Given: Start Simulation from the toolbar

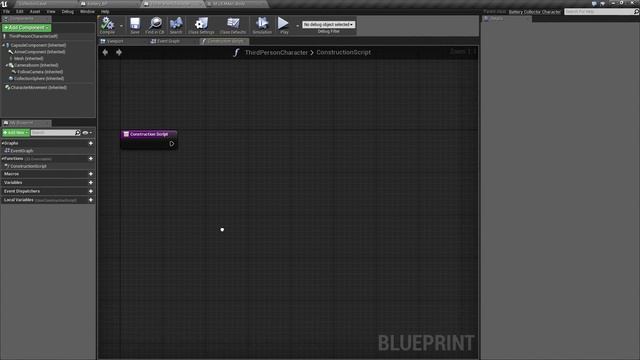Looking at the screenshot, I should (x=262, y=25).
